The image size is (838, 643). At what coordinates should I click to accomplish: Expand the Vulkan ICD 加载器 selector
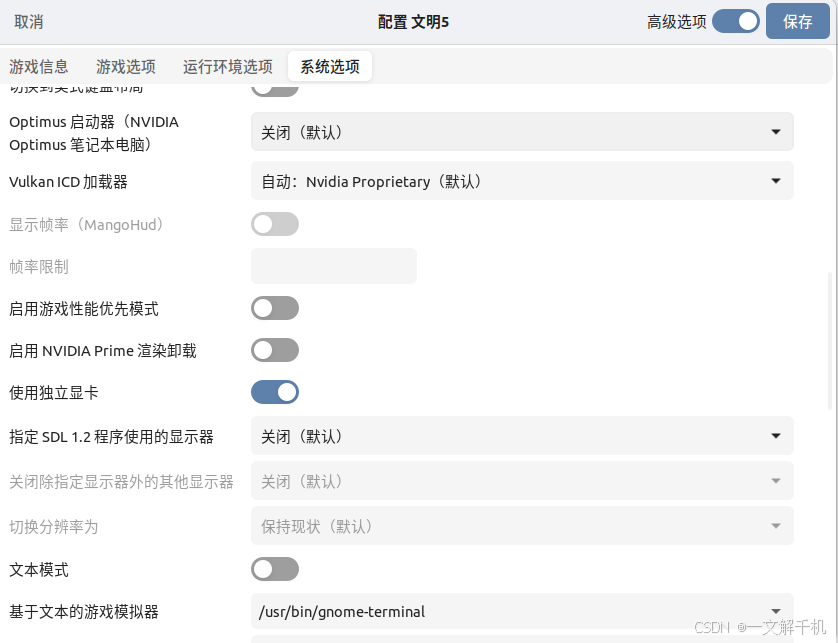tap(521, 181)
